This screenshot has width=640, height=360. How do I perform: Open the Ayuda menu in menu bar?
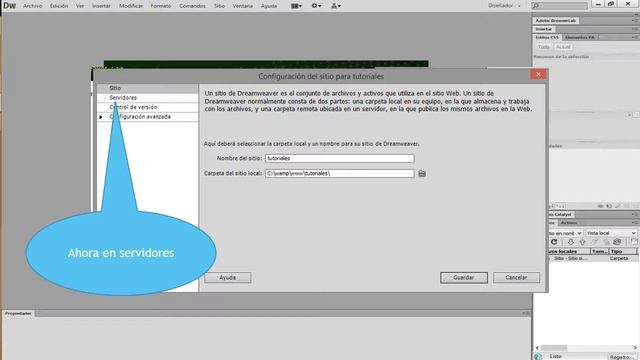pyautogui.click(x=269, y=6)
